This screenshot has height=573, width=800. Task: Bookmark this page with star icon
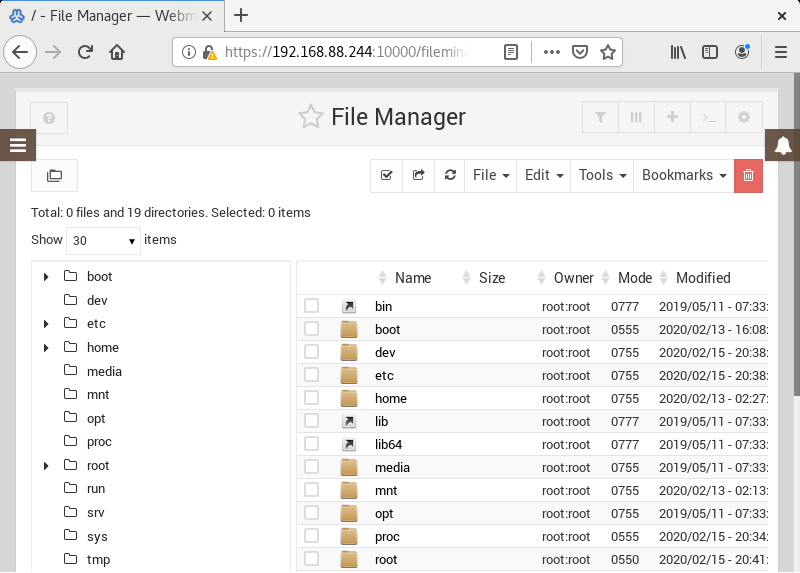pos(608,52)
